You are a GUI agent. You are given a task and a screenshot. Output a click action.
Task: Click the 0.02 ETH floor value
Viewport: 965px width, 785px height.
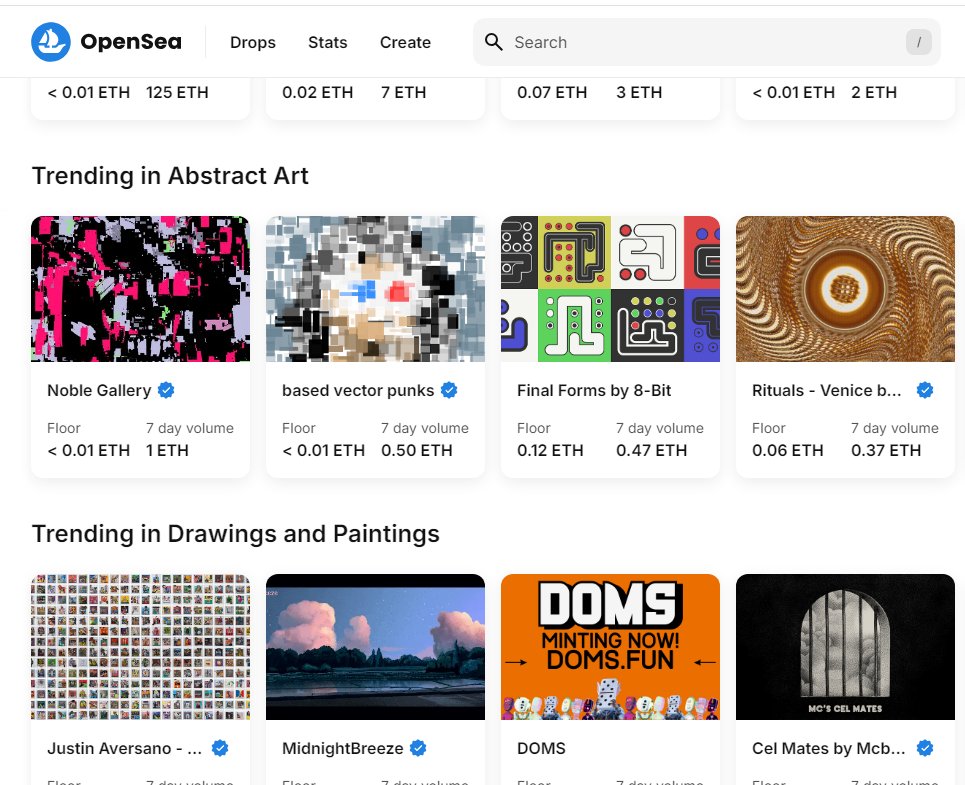[x=318, y=92]
